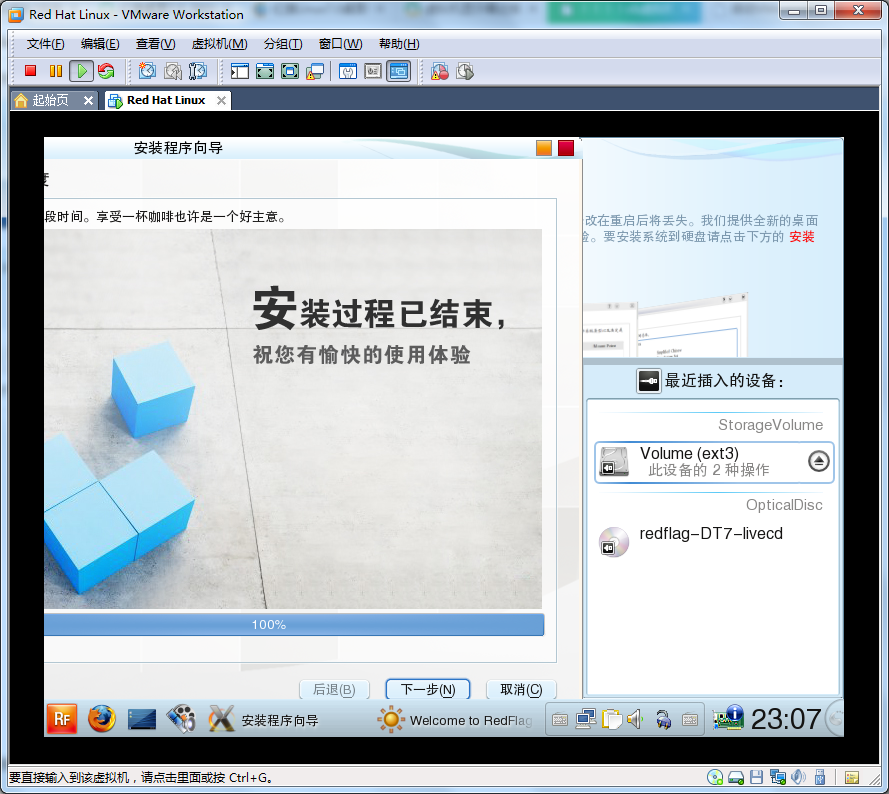Close the 起始页 tab
The image size is (889, 794).
click(x=88, y=100)
